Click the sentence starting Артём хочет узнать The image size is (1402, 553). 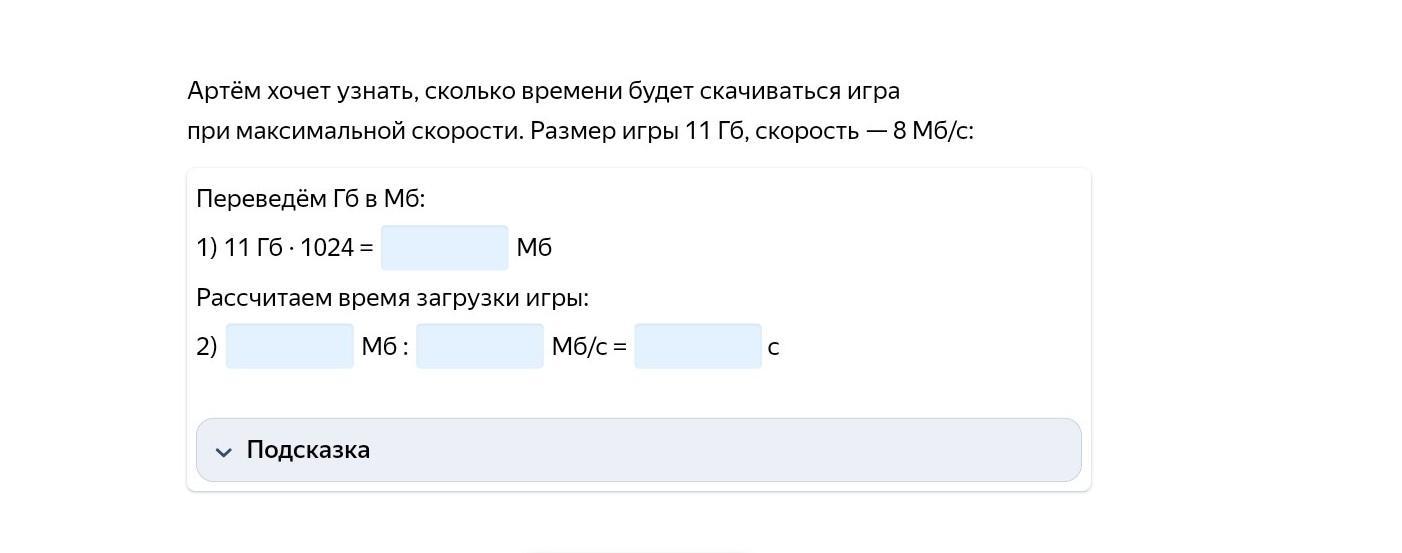(543, 91)
